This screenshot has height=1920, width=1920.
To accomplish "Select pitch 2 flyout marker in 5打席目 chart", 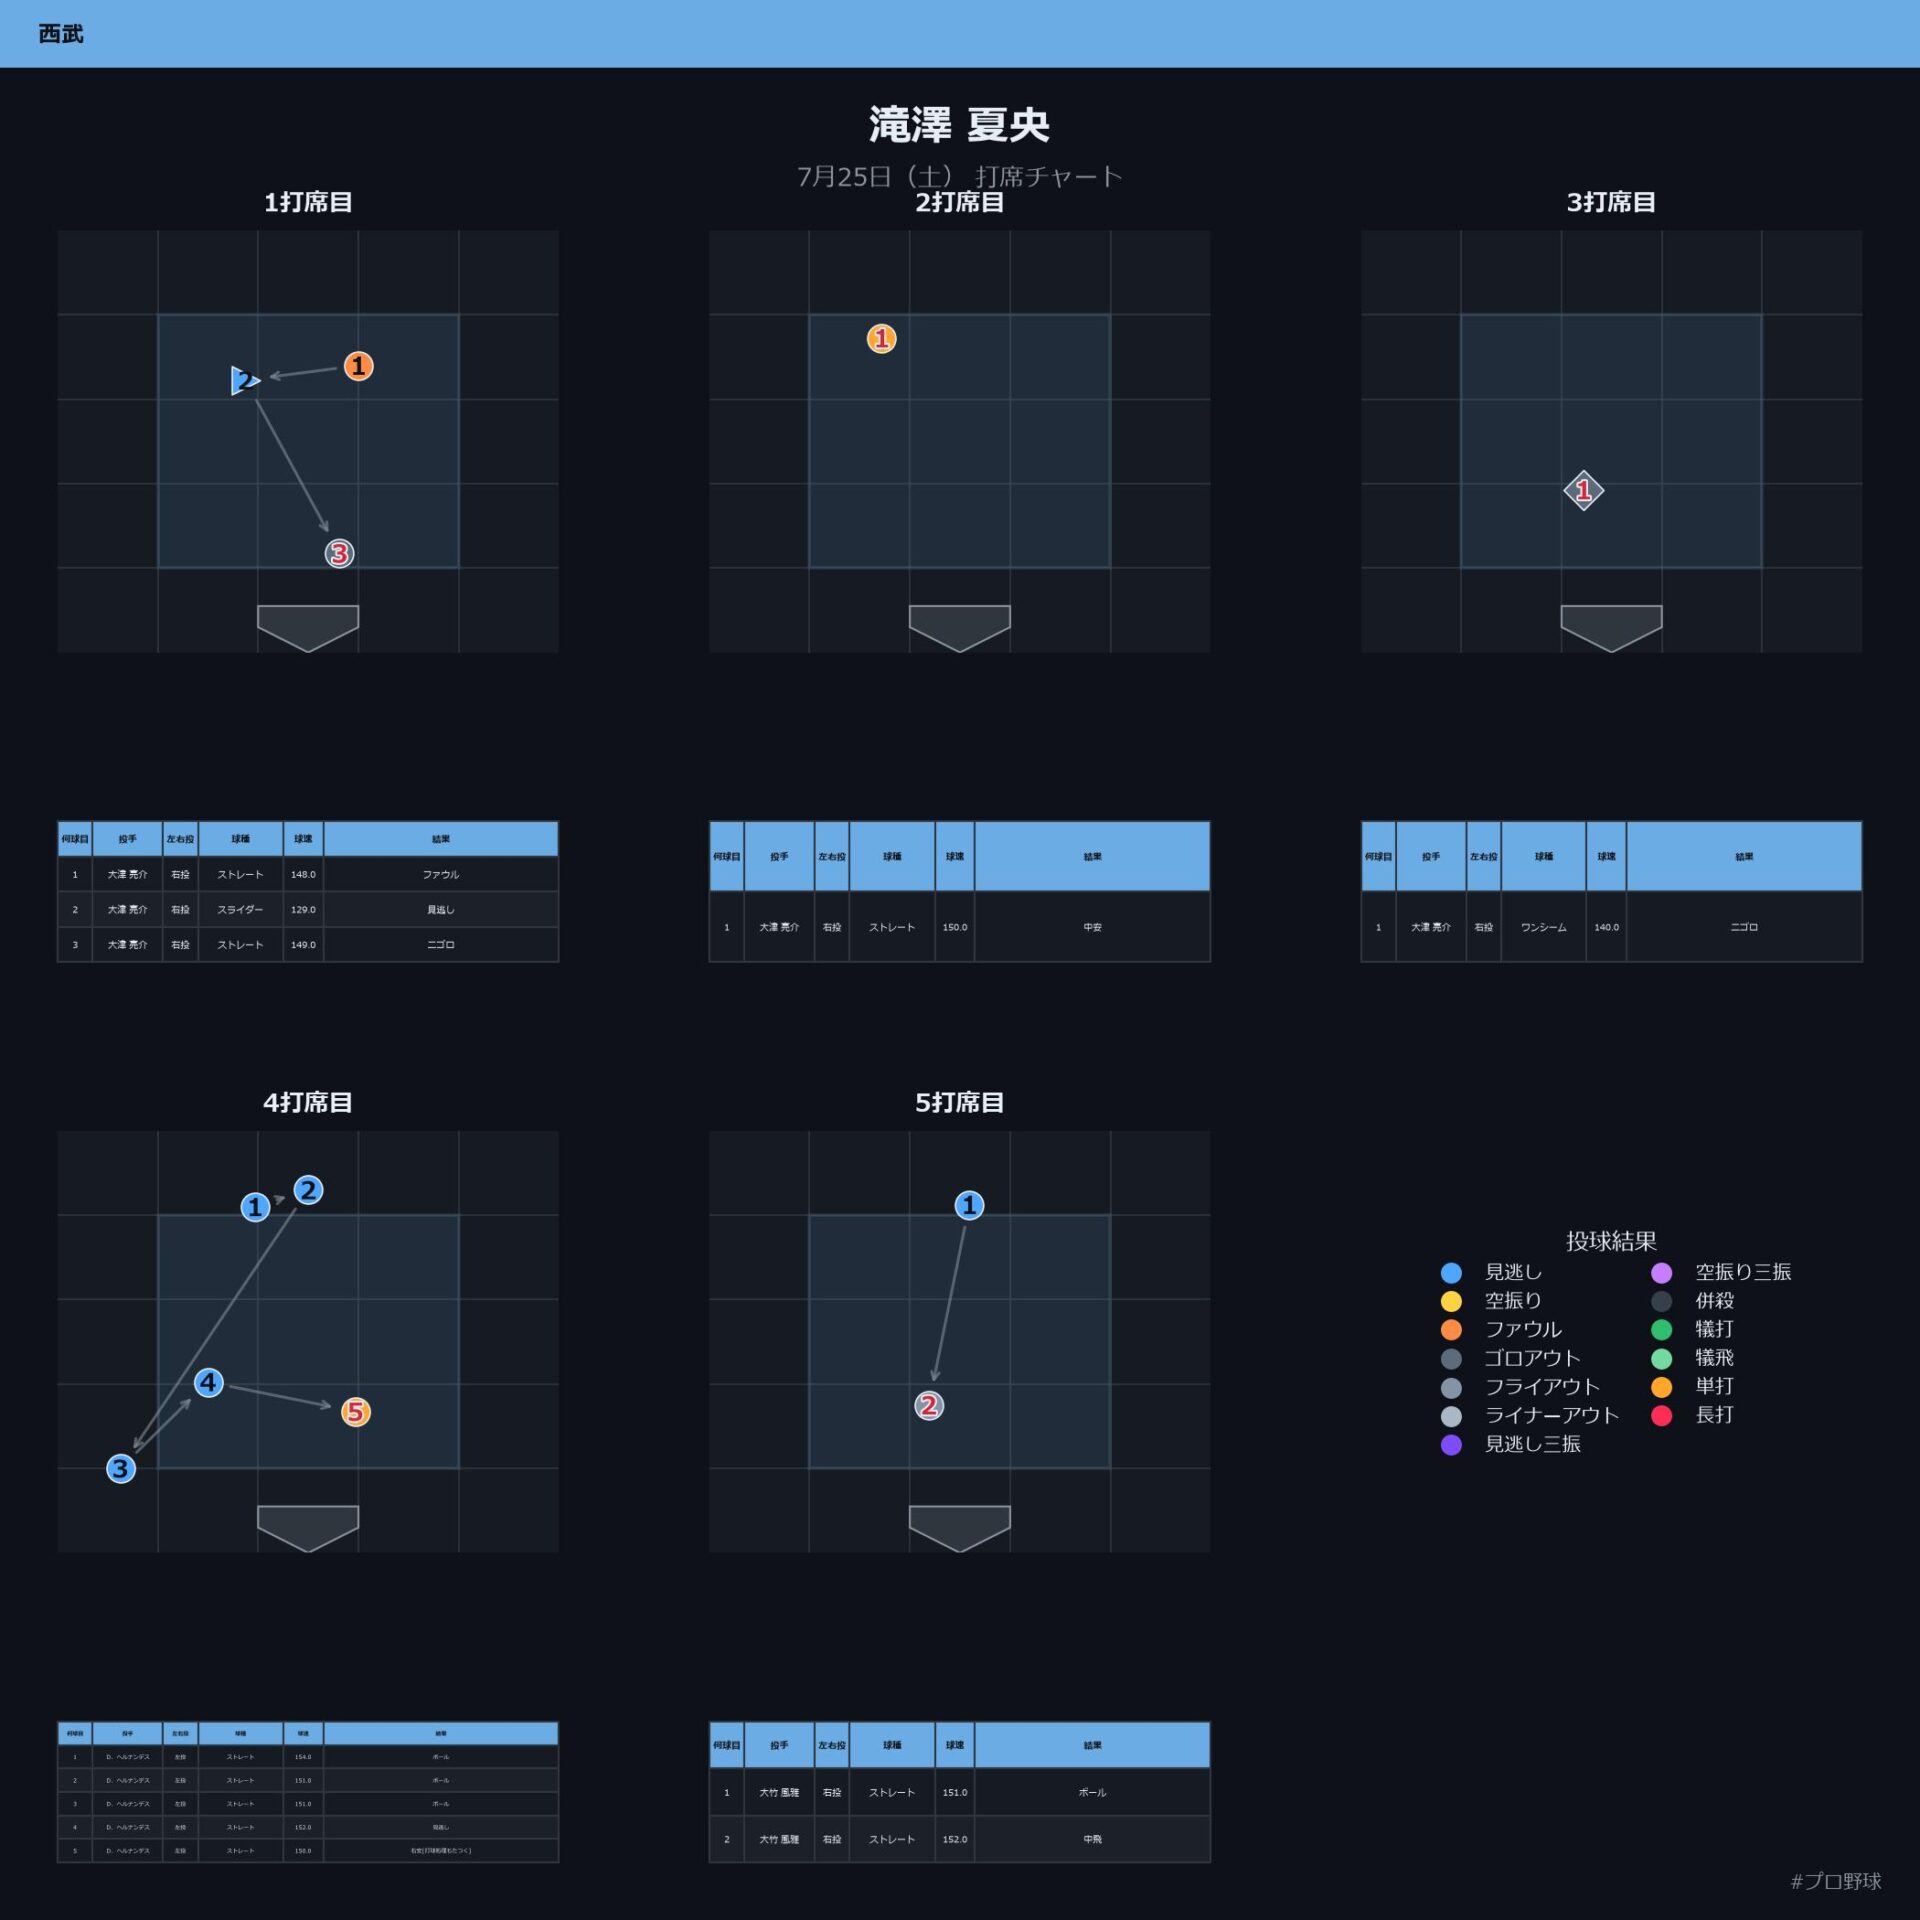I will click(929, 1405).
